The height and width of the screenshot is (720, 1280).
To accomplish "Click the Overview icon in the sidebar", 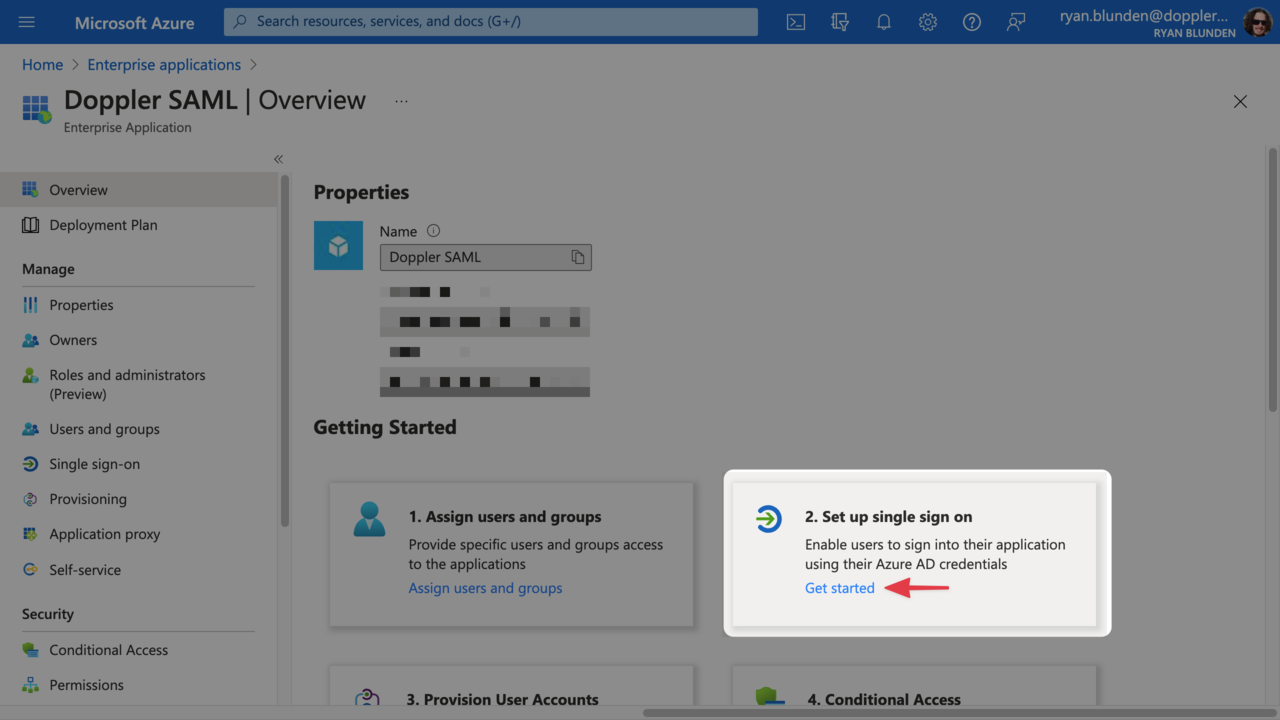I will [30, 190].
